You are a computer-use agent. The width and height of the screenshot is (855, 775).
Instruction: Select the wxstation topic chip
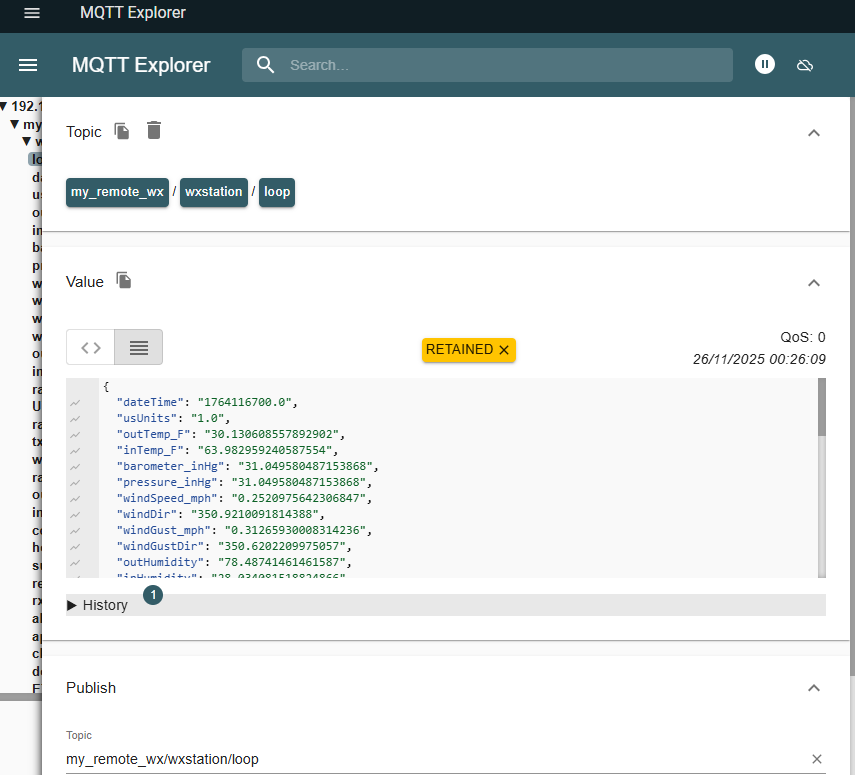tap(214, 192)
